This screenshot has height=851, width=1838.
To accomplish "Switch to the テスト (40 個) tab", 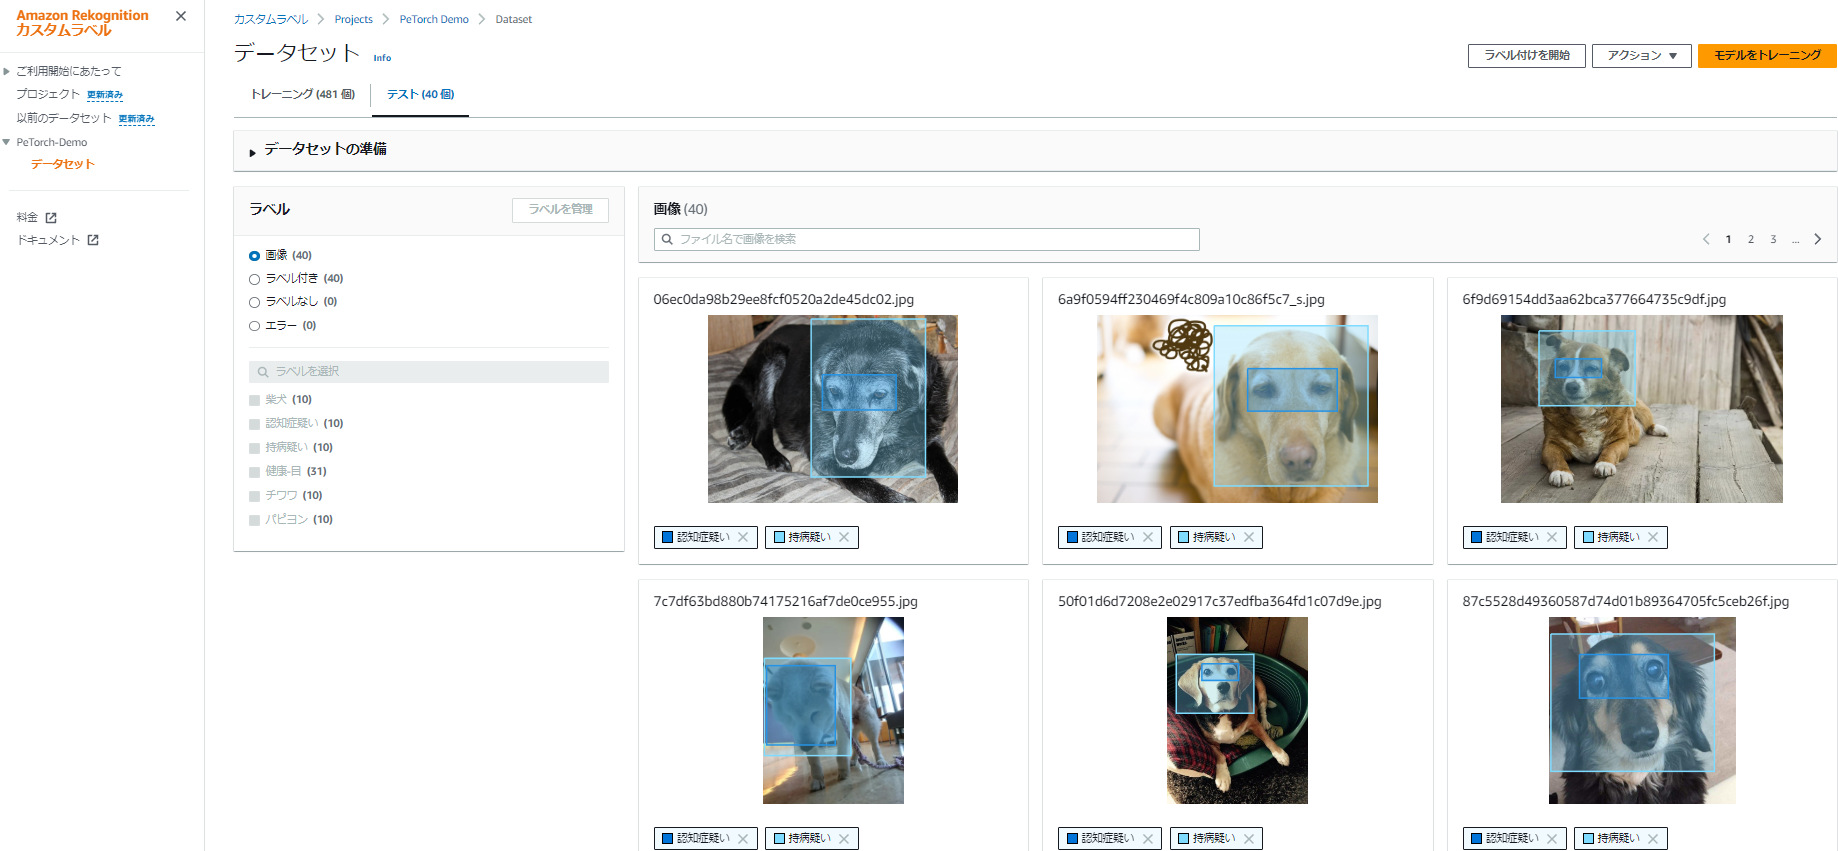I will 420,94.
